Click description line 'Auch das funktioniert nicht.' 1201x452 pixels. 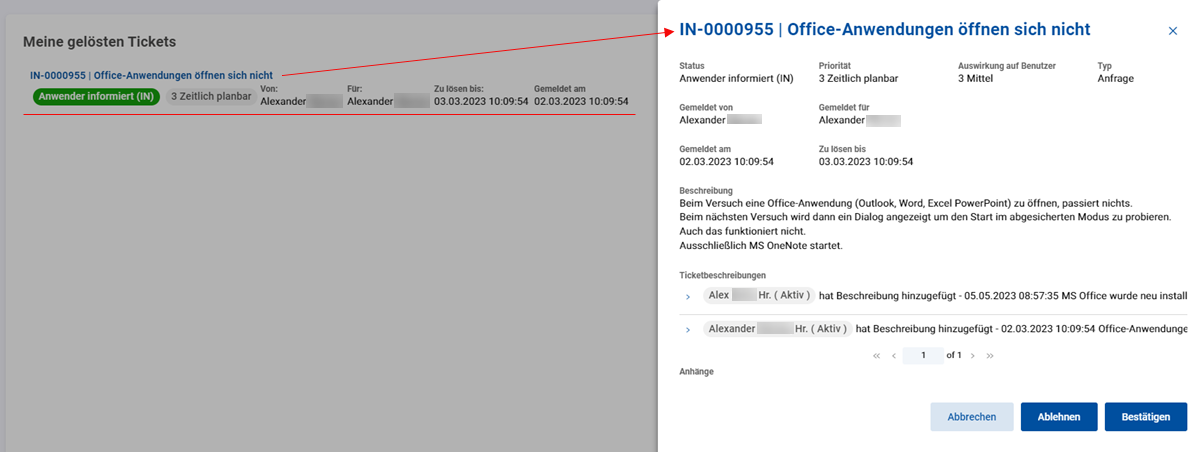click(x=741, y=232)
